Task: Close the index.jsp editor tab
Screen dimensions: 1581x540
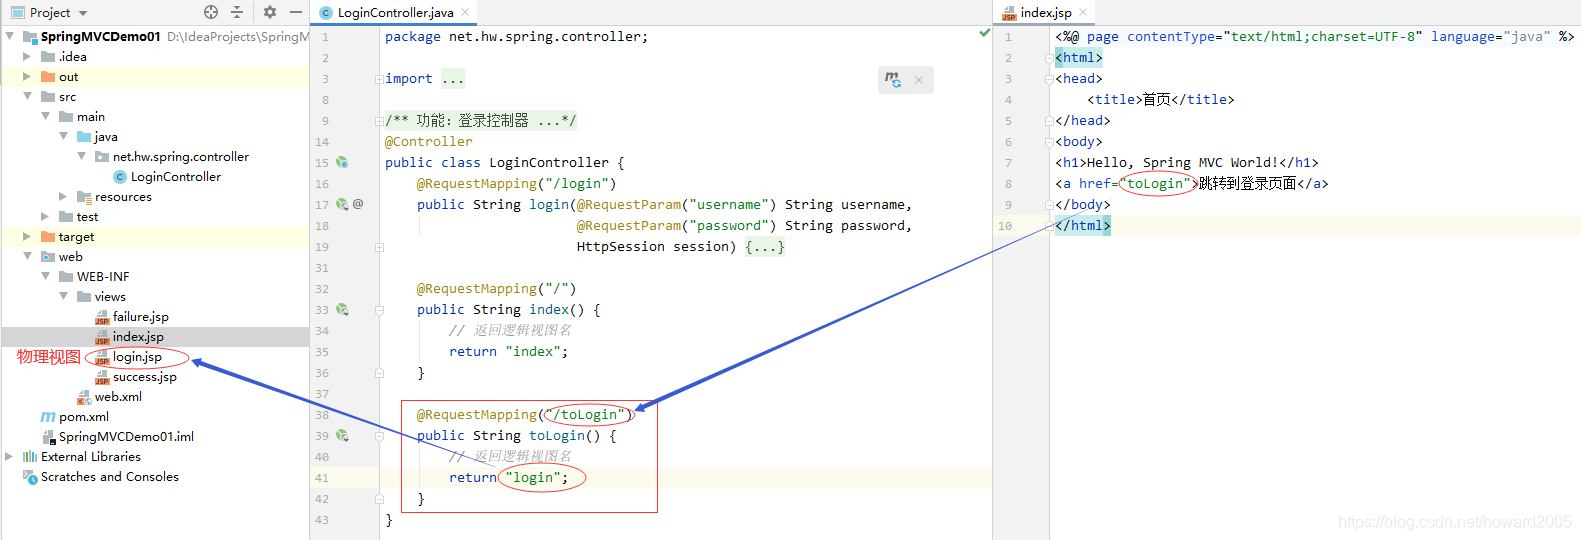Action: 1083,13
